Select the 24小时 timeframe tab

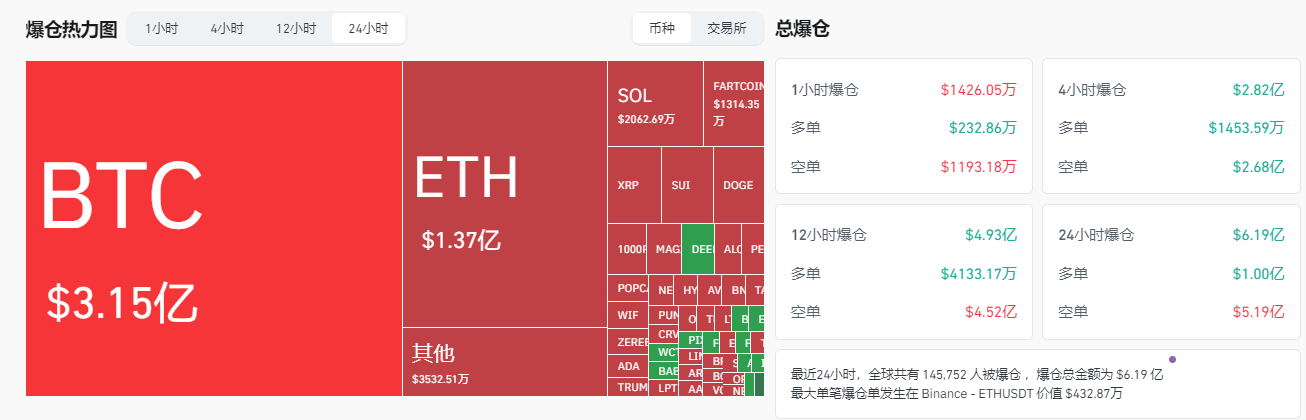(x=368, y=28)
